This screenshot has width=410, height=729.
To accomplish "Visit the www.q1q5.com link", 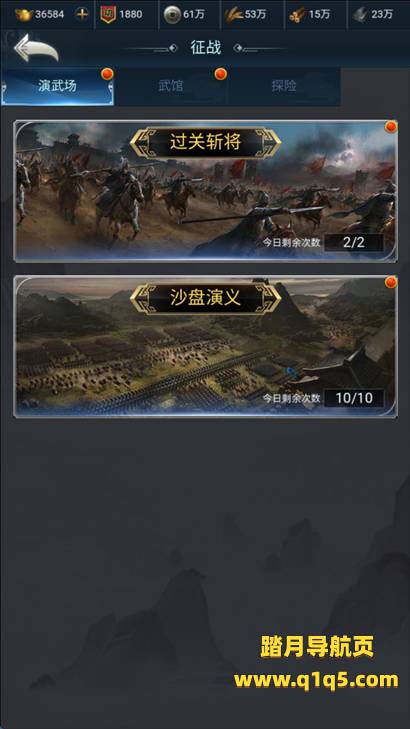I will click(316, 680).
